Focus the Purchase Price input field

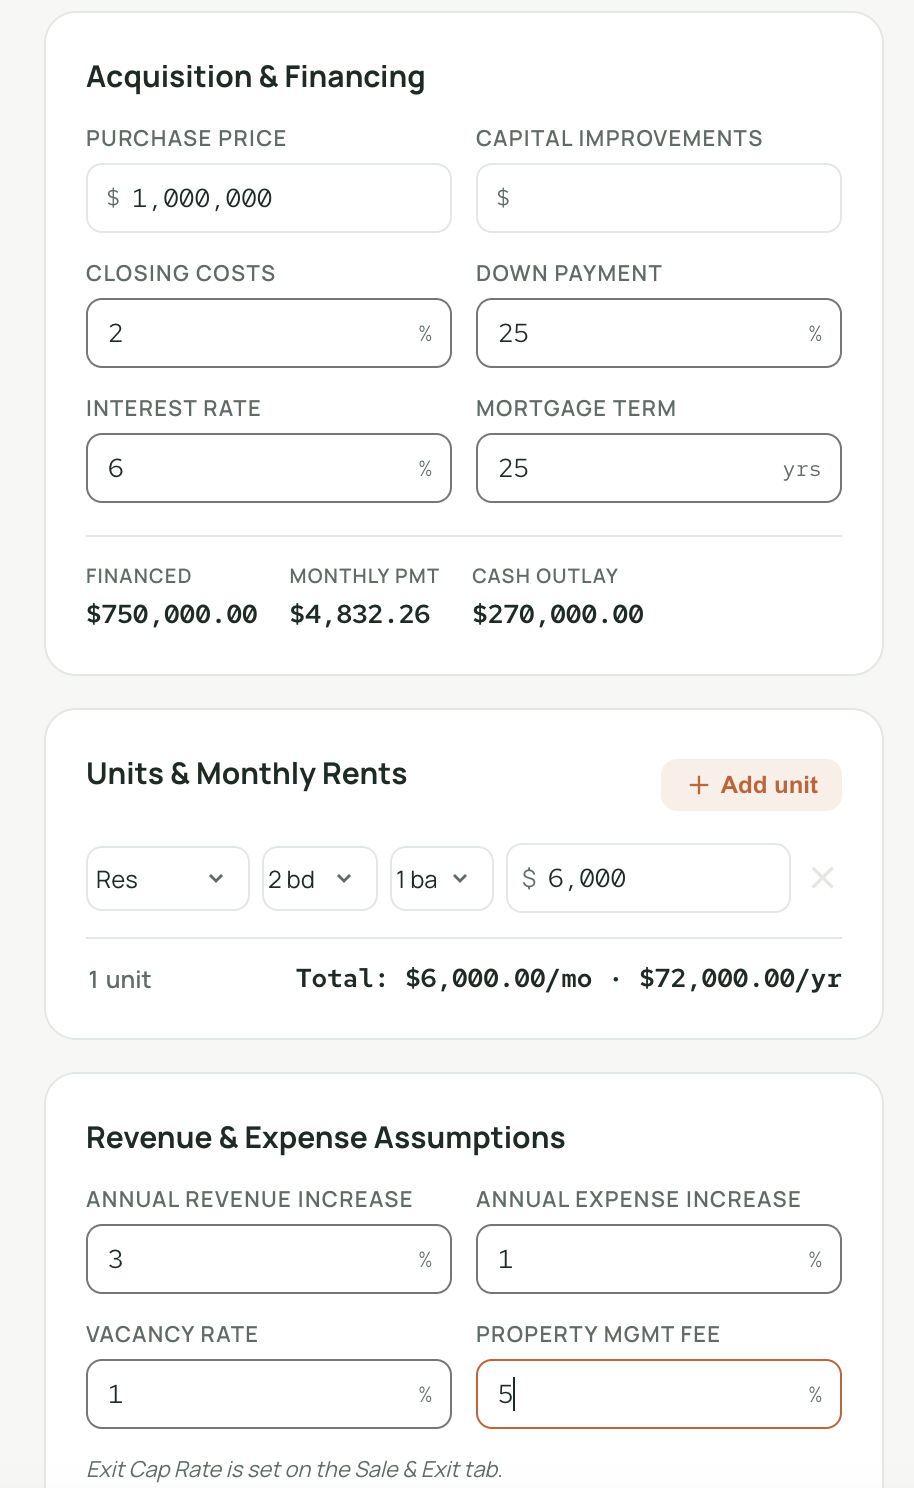pos(269,198)
